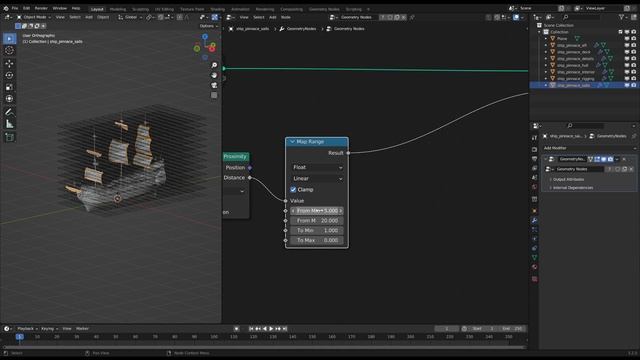Click the To Max 0.000 field
The image size is (640, 360).
click(x=317, y=240)
